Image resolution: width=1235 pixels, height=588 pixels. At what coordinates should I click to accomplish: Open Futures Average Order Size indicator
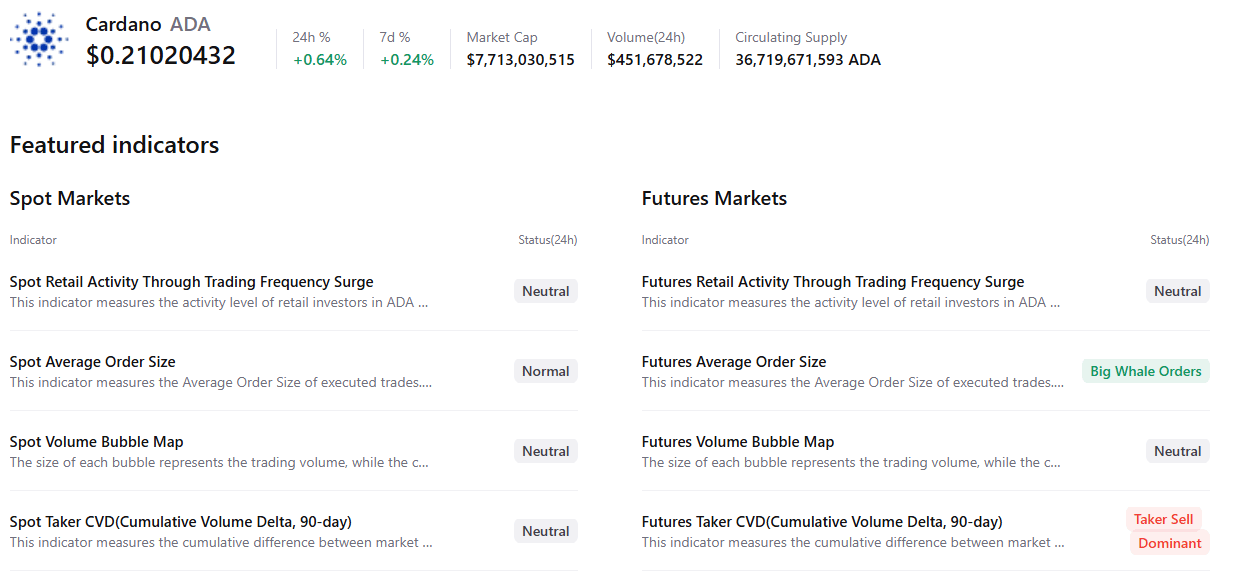(734, 362)
